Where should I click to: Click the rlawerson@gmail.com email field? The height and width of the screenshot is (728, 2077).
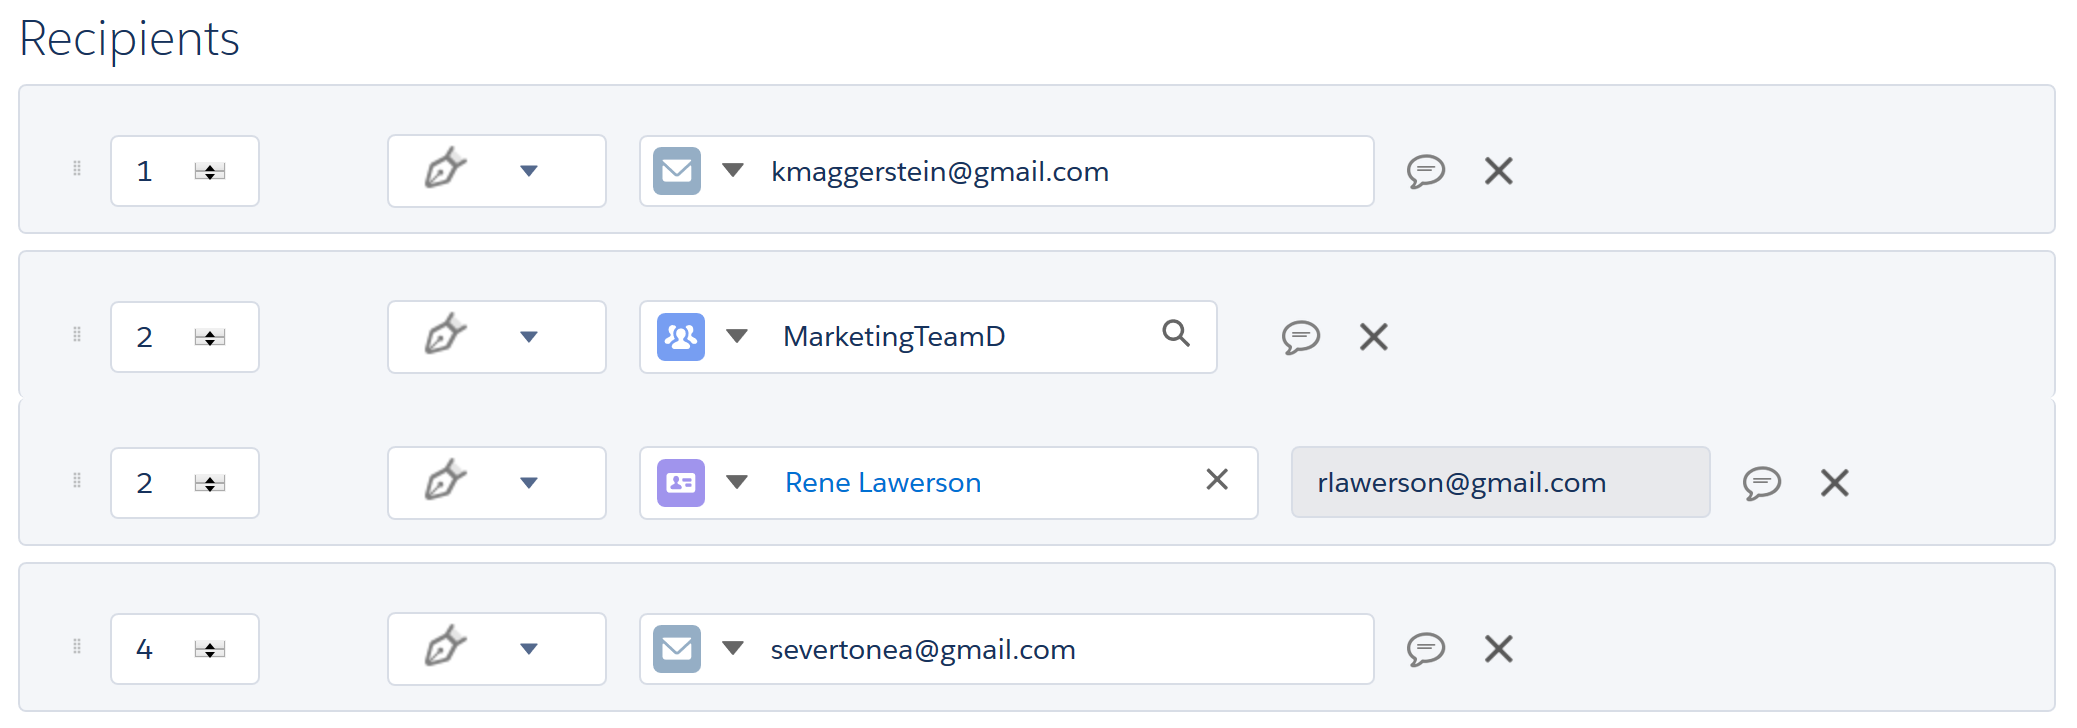click(x=1501, y=482)
